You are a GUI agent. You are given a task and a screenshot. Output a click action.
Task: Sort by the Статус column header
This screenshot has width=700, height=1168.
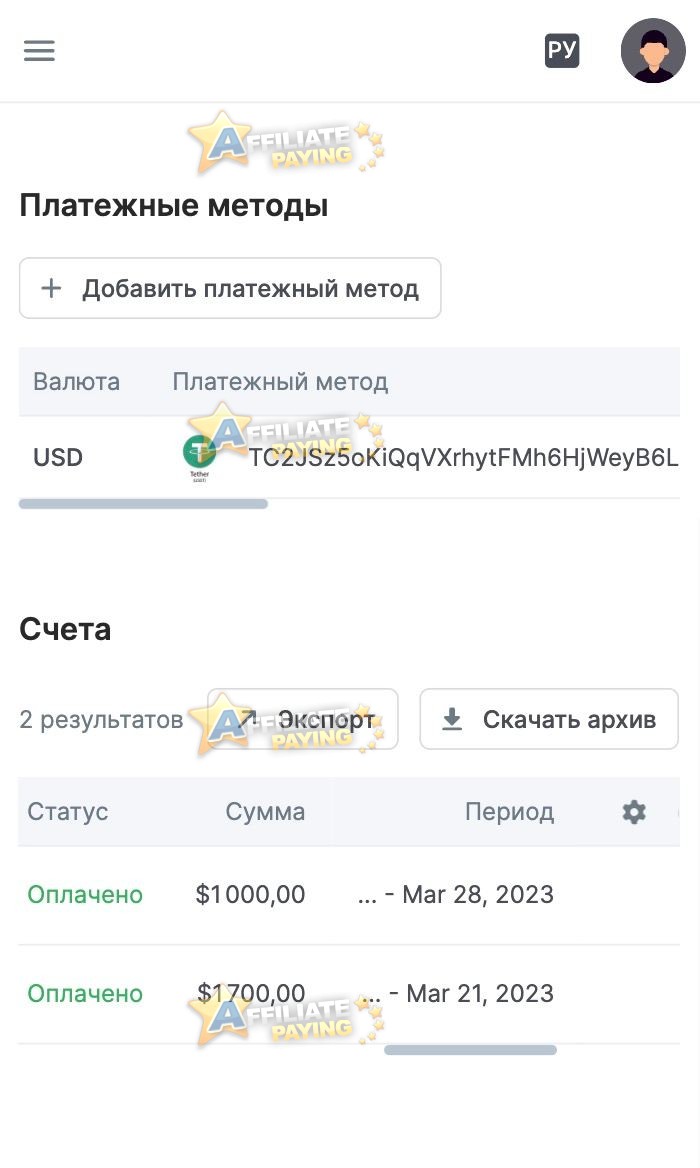coord(68,812)
